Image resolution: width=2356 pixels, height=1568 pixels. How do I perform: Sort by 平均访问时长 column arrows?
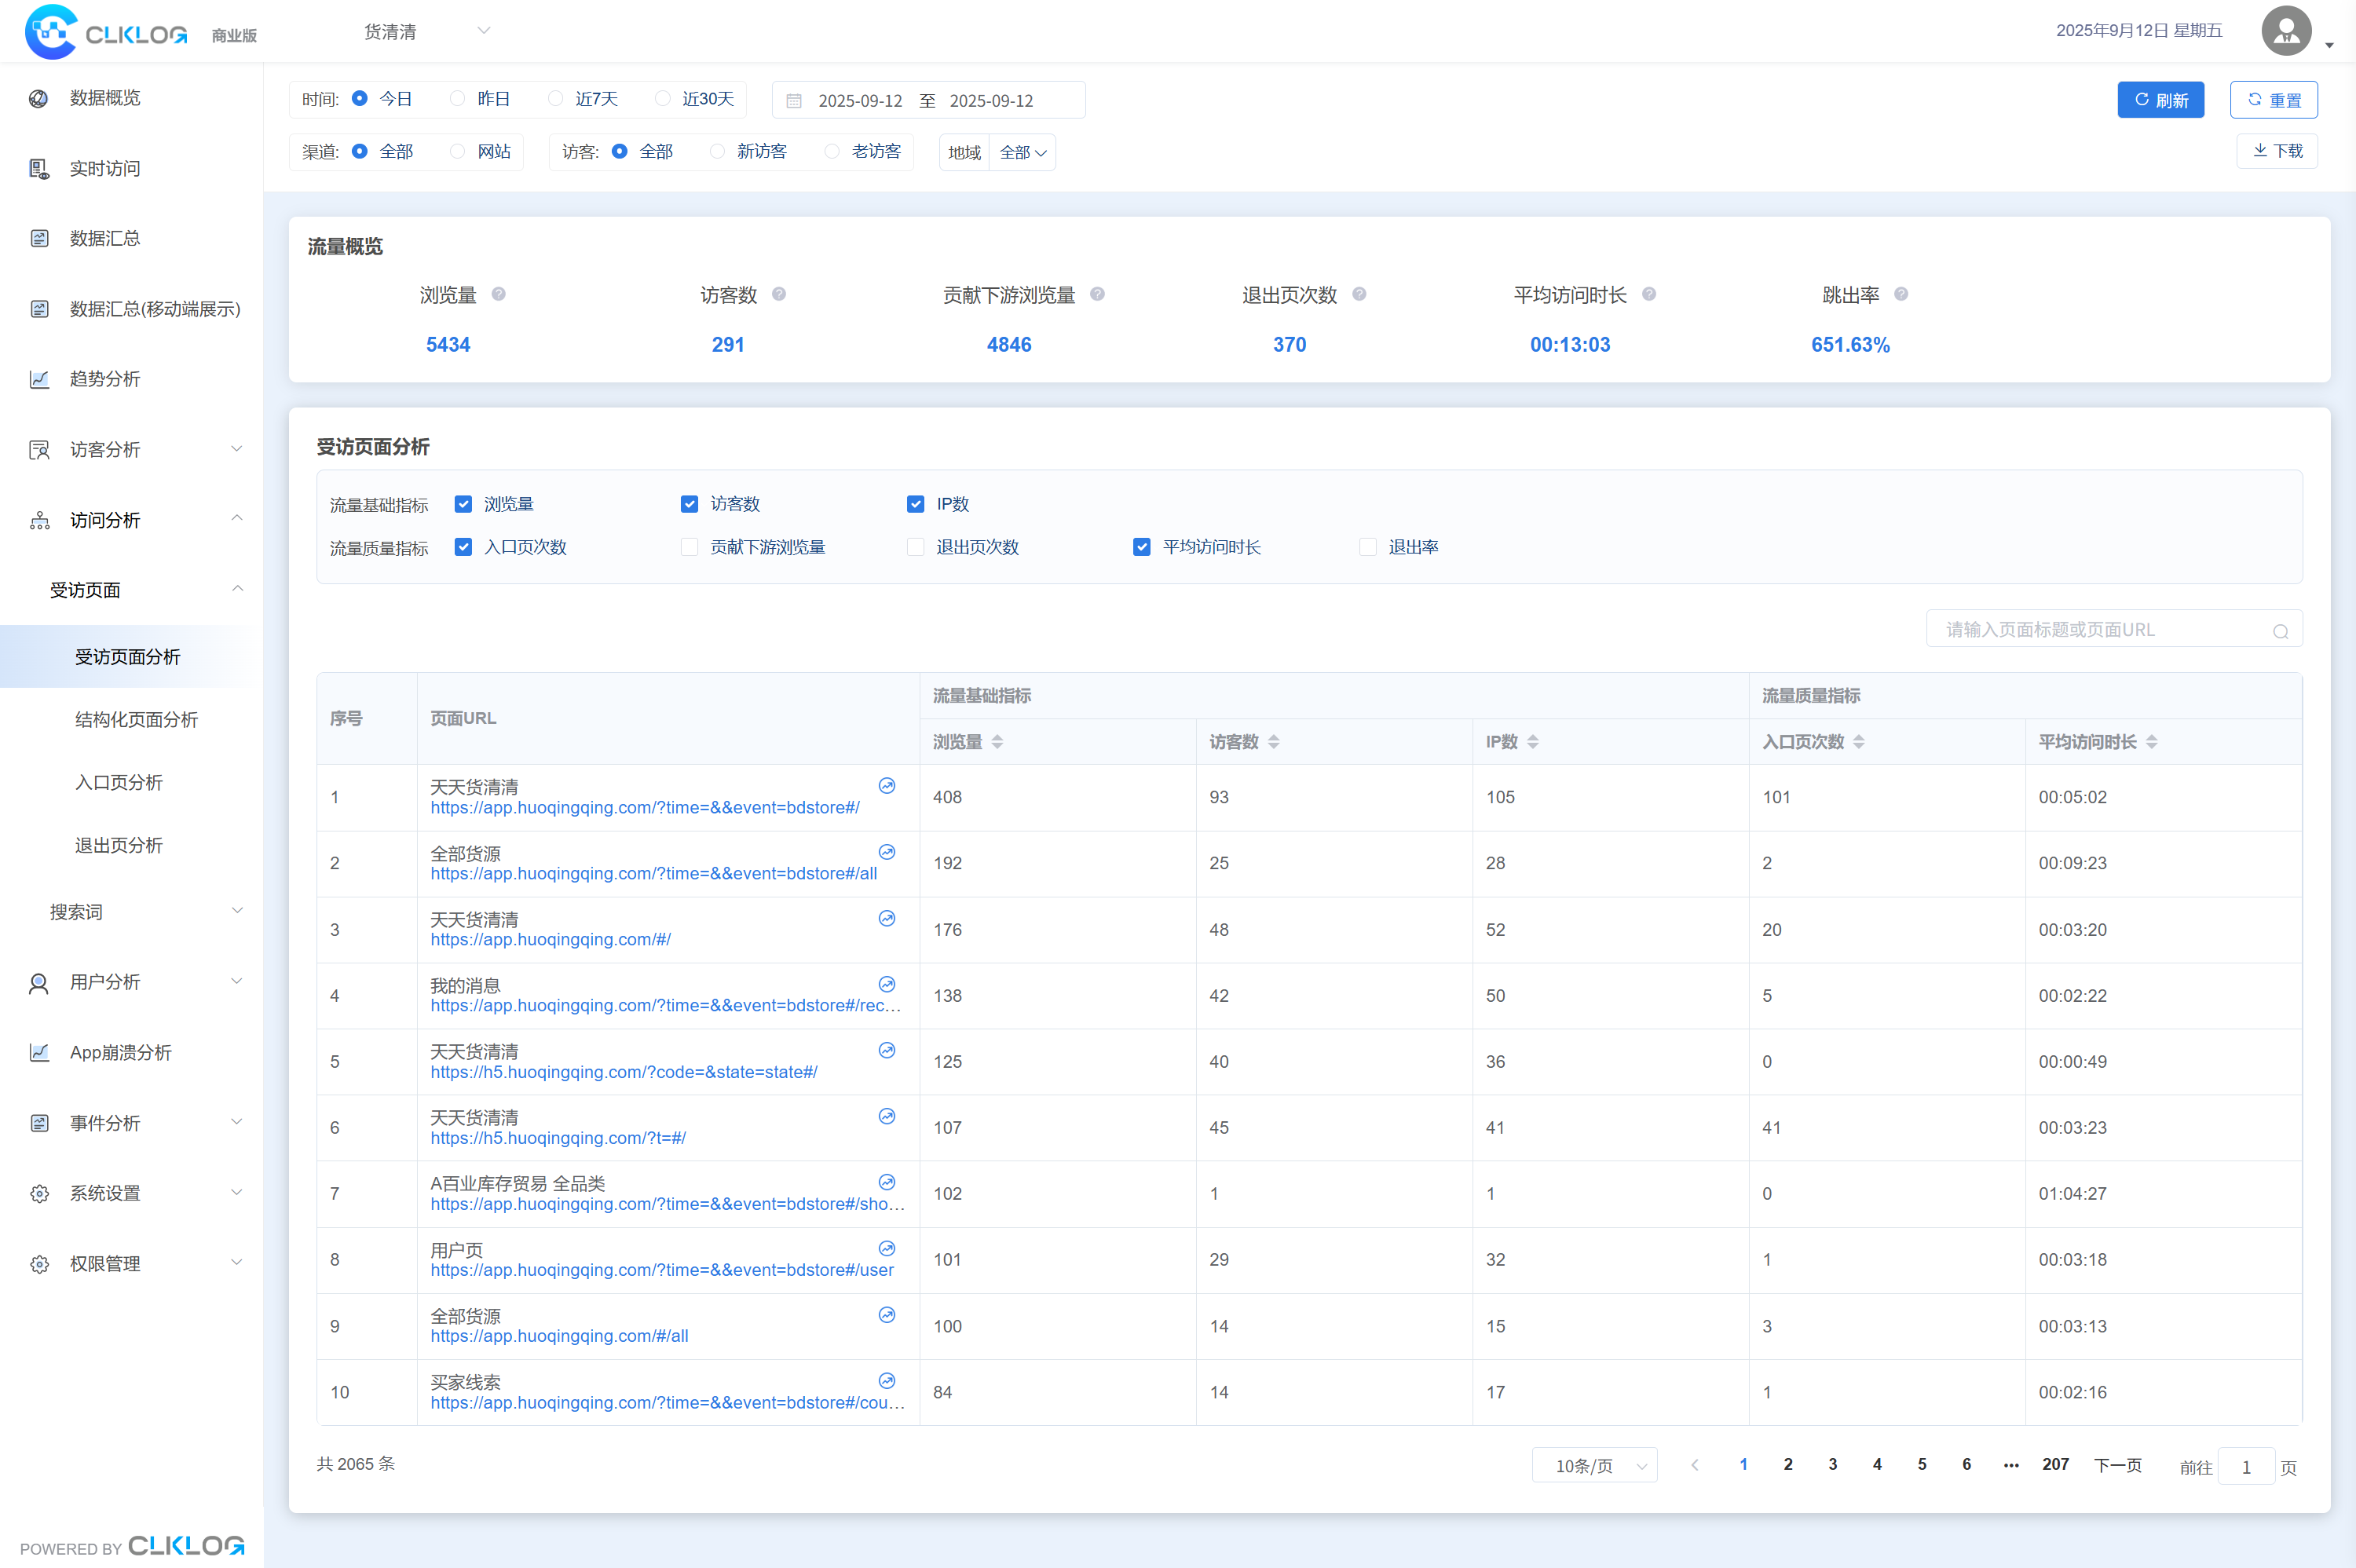2151,742
